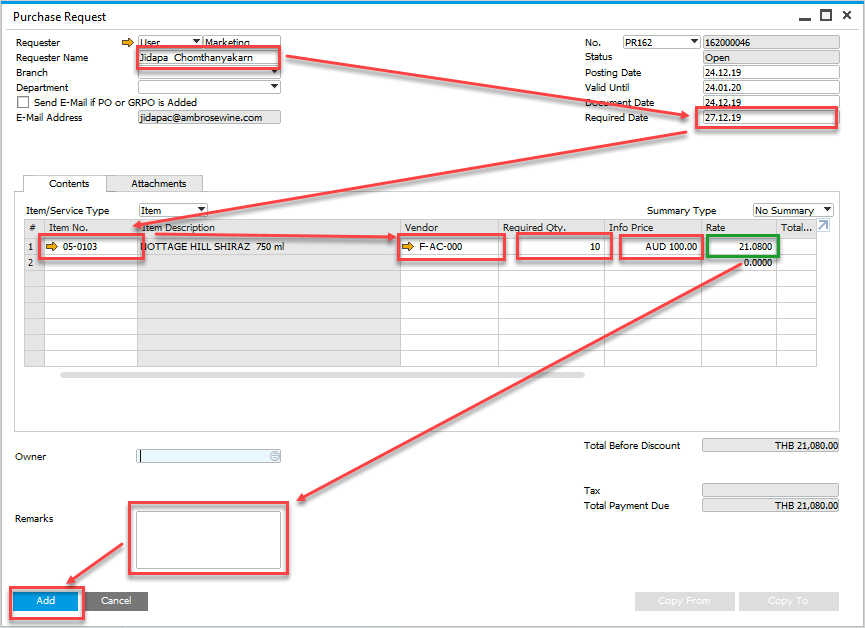Minimize the Purchase Request window

pyautogui.click(x=805, y=17)
